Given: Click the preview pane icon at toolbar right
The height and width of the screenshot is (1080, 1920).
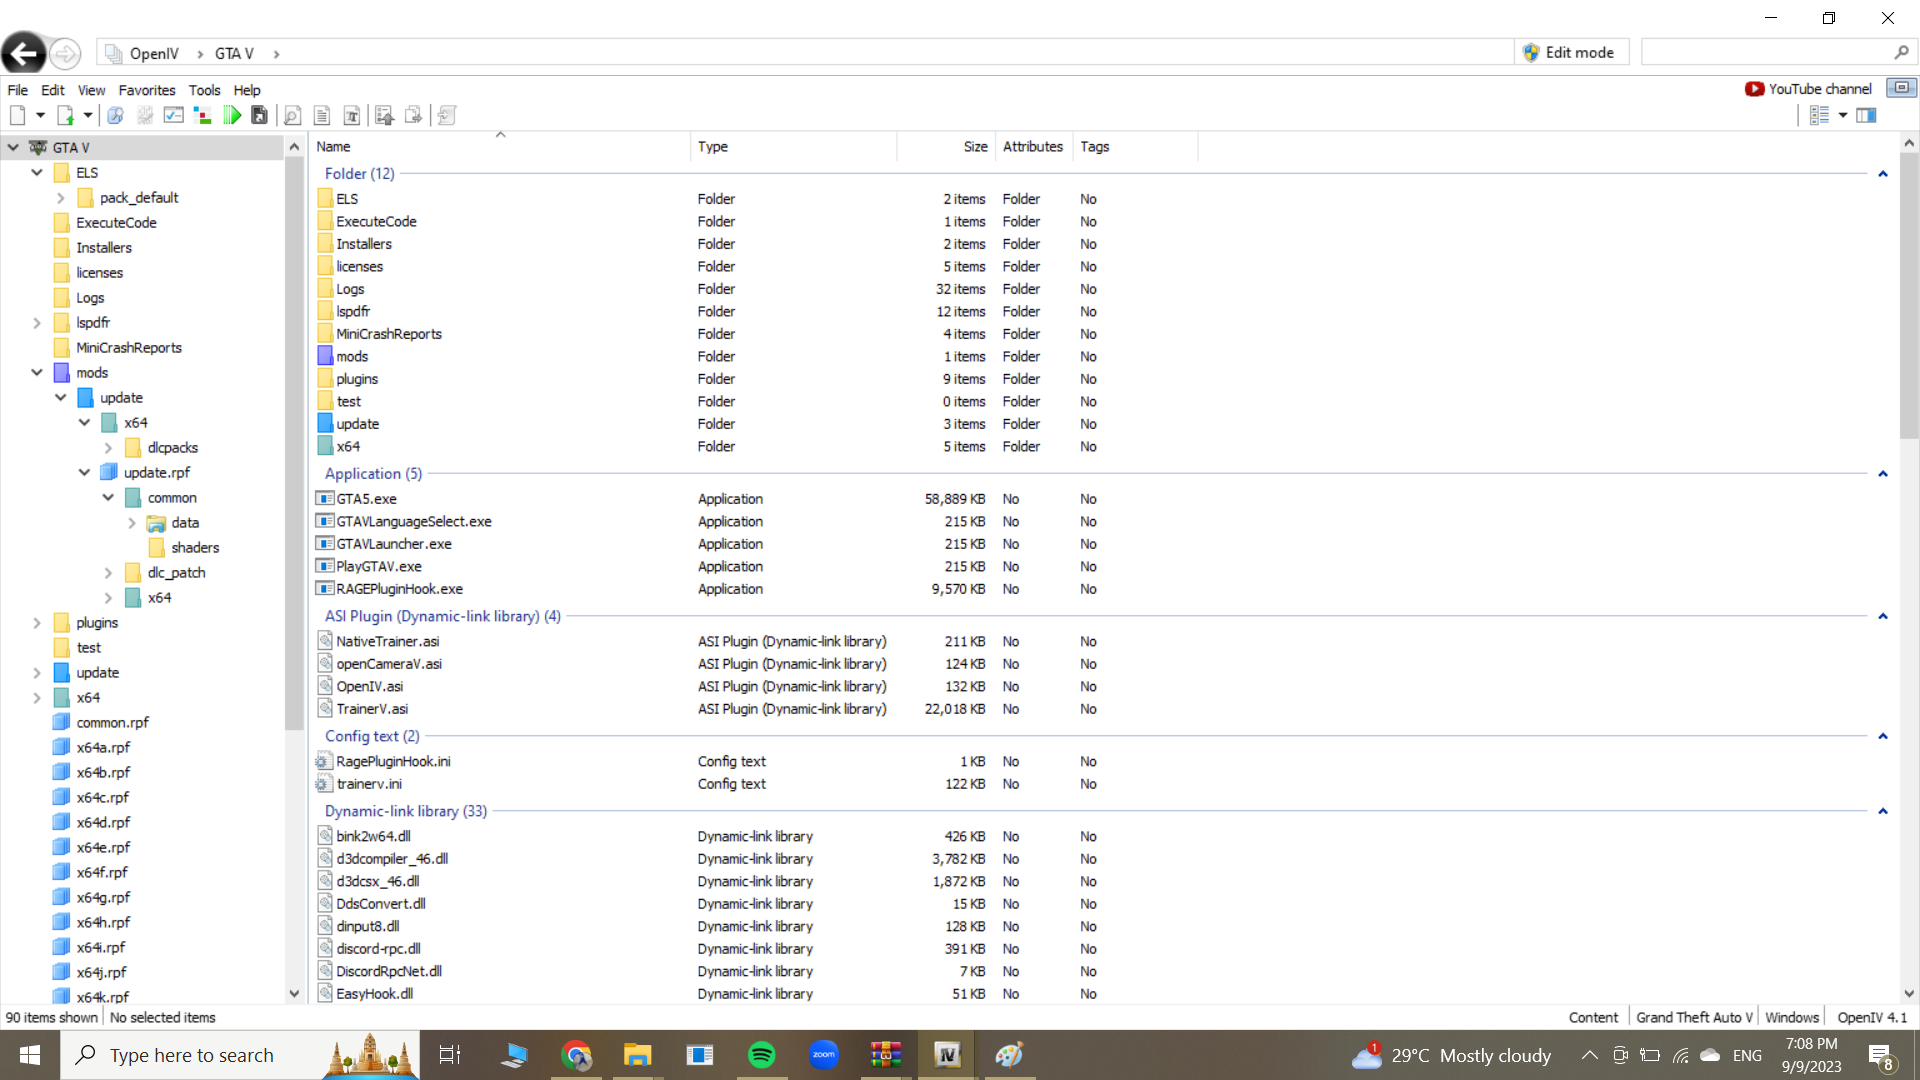Looking at the screenshot, I should coord(1866,116).
